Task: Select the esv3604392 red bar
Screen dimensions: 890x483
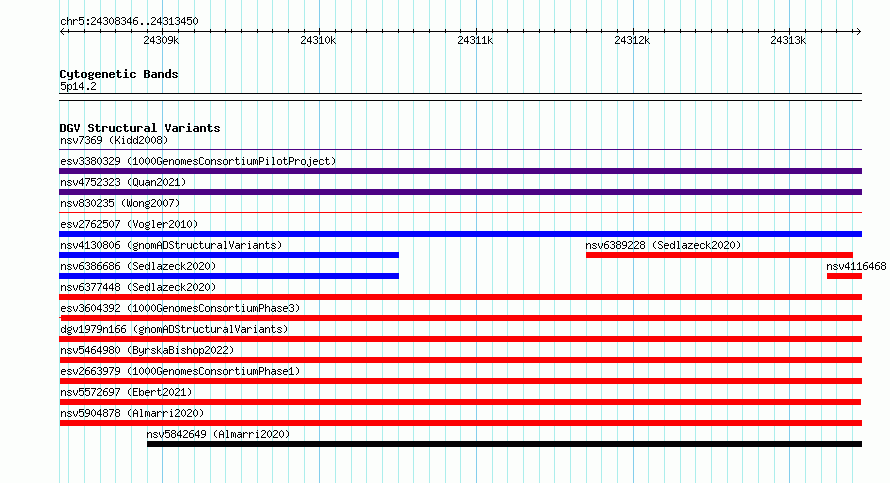Action: pyautogui.click(x=461, y=318)
